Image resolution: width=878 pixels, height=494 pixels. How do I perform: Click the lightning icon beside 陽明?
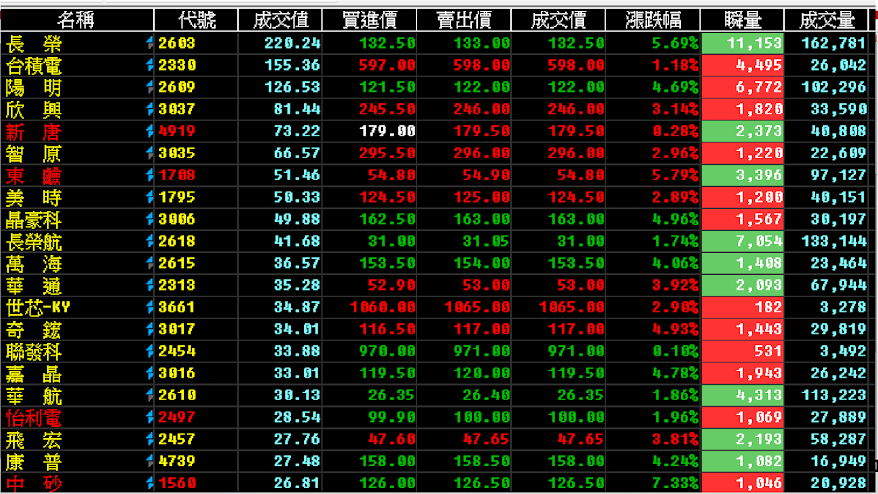pos(150,87)
